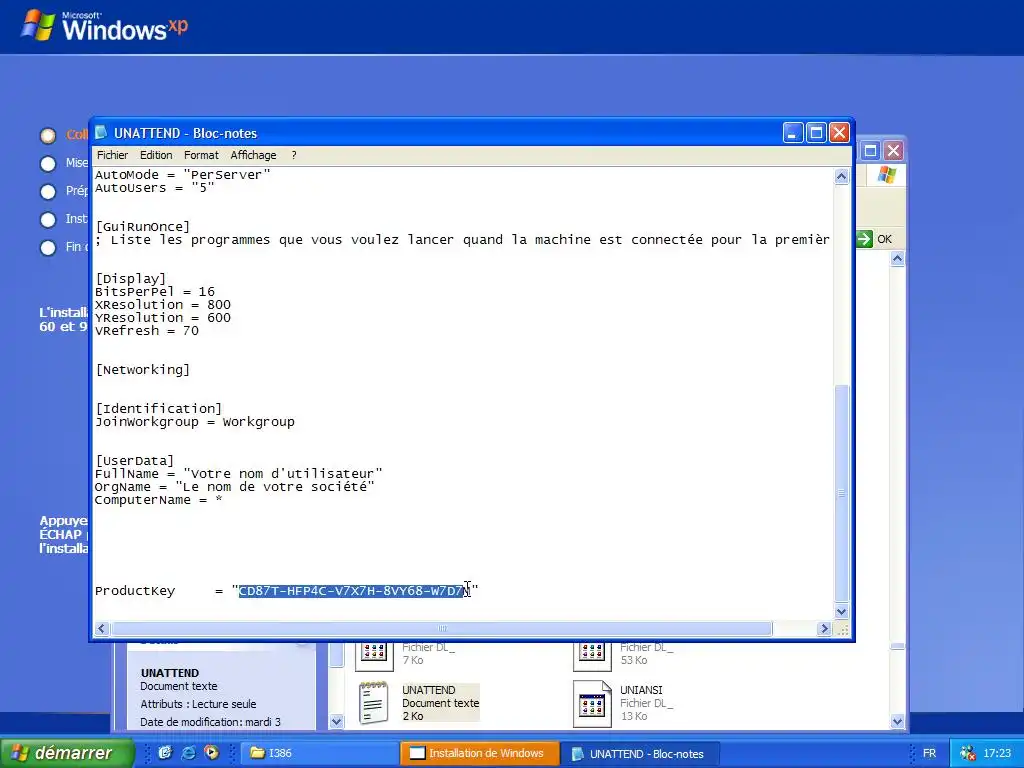The height and width of the screenshot is (768, 1024).
Task: Select the UNIANSI file icon in Explorer
Action: (x=592, y=703)
